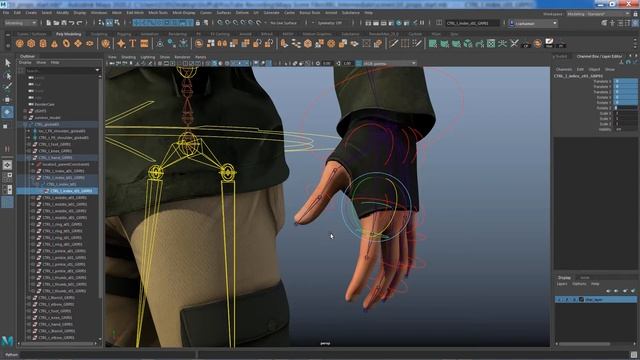Open the viewport Shading menu

pyautogui.click(x=129, y=57)
